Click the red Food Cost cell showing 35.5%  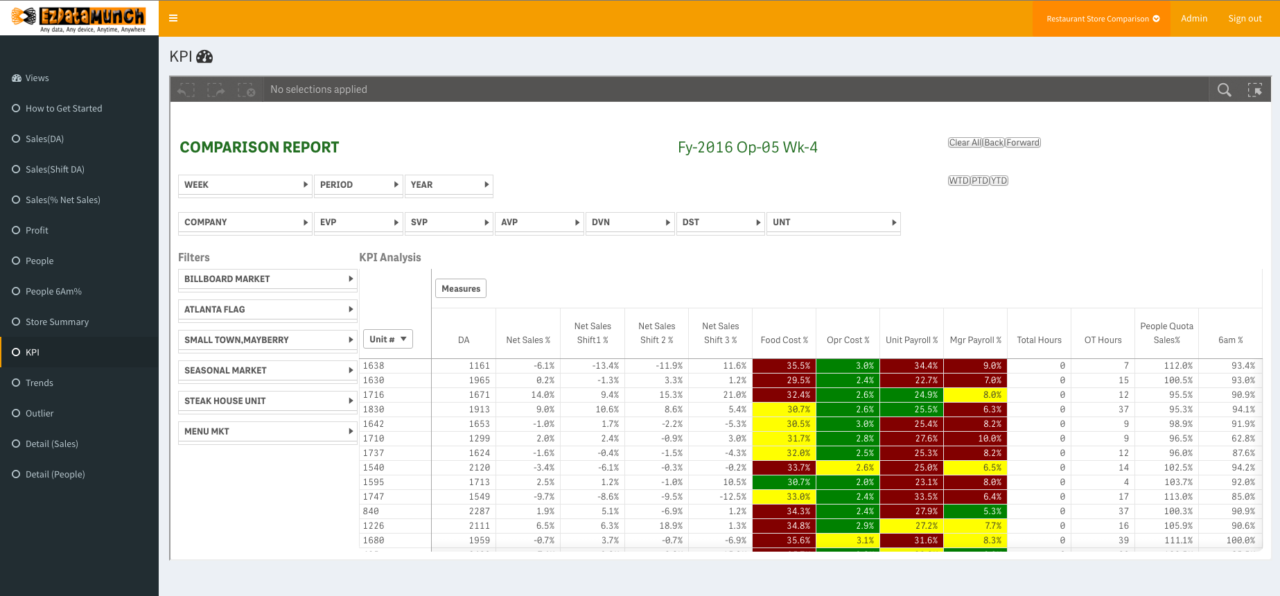coord(784,368)
